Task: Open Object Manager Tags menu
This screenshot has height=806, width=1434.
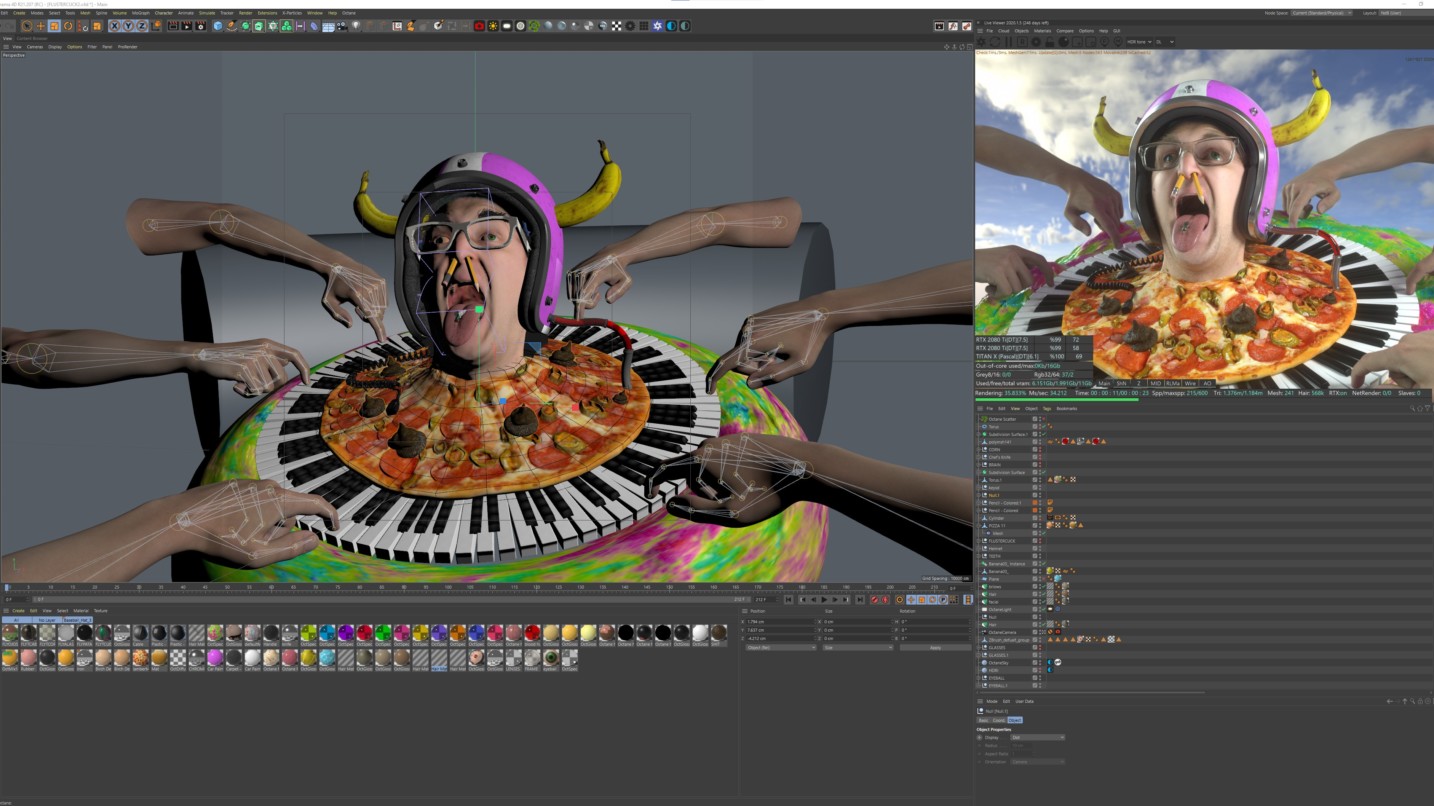Action: click(x=1047, y=408)
